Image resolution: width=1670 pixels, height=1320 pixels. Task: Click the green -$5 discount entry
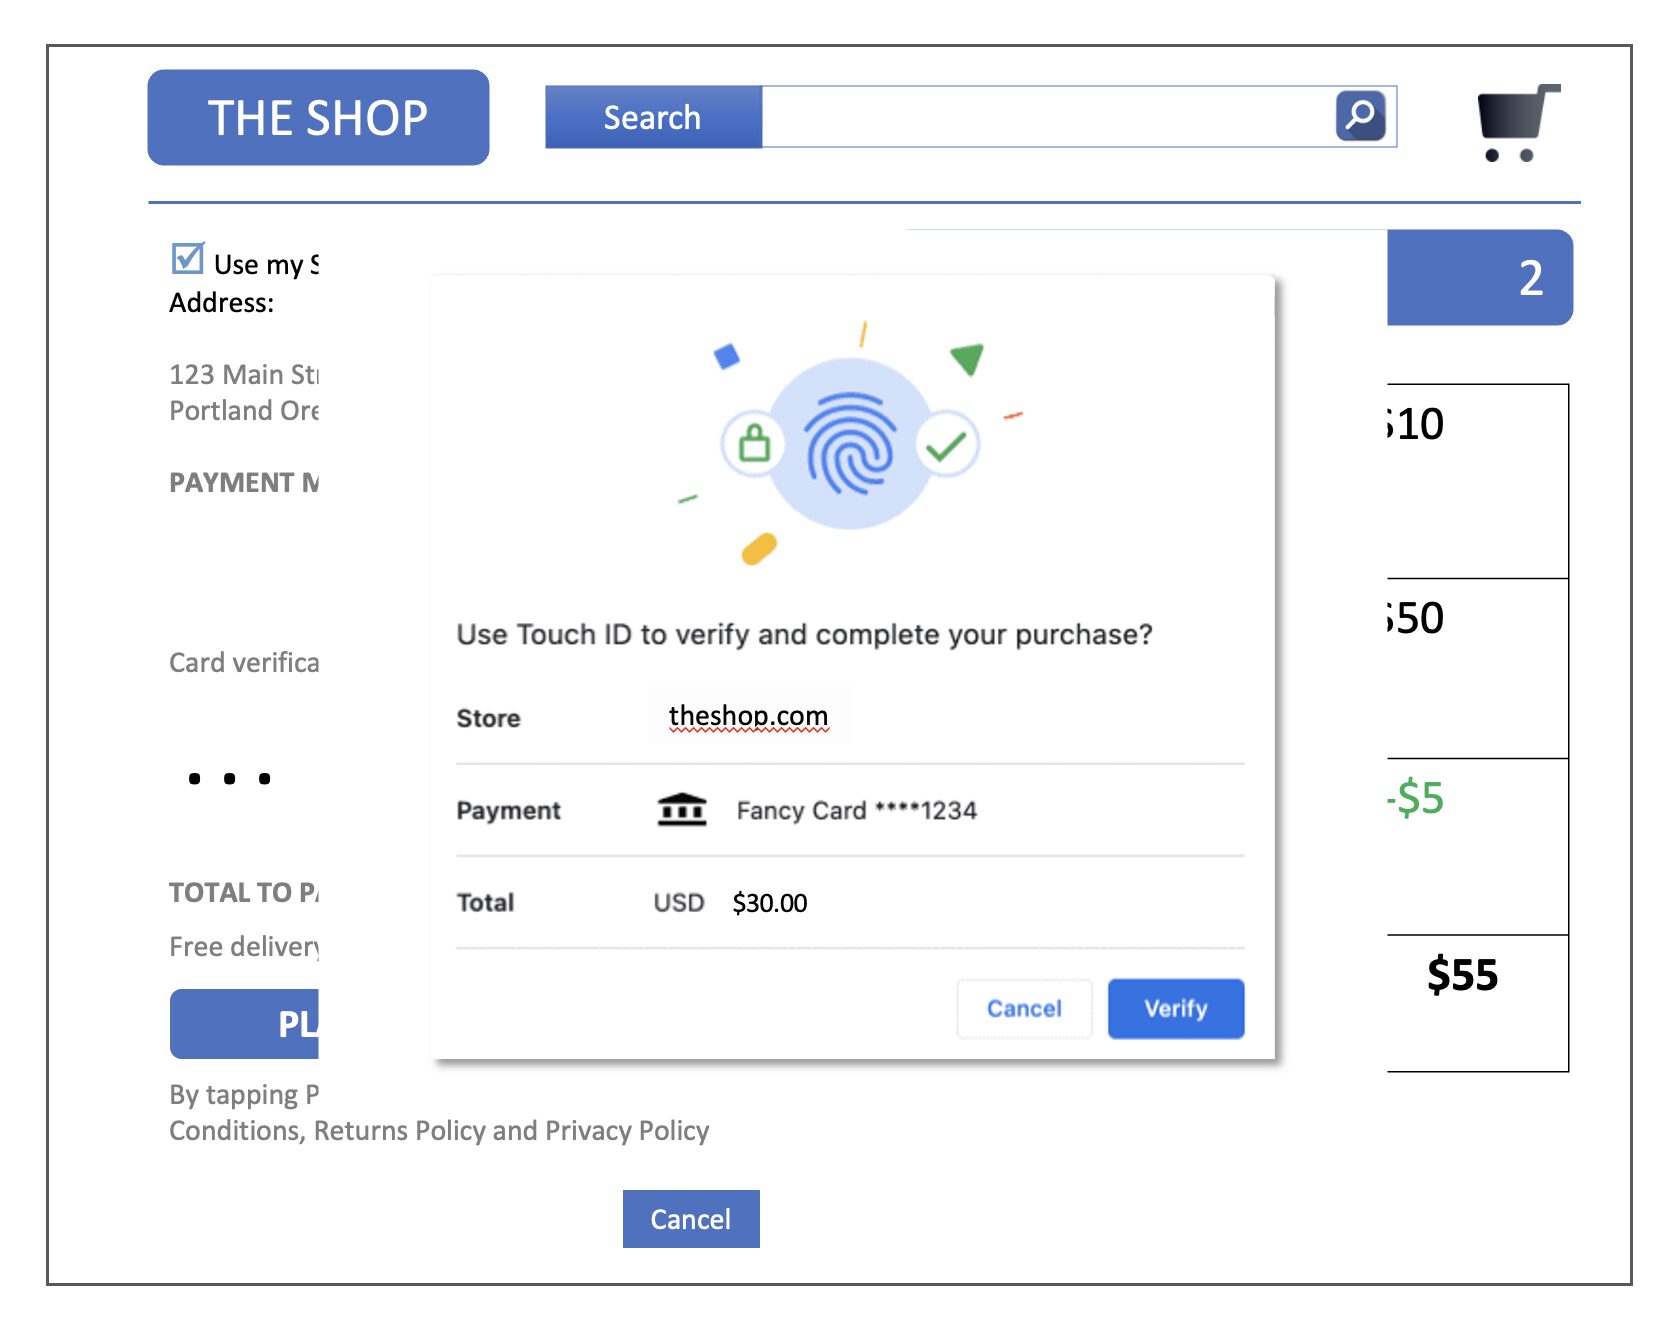(x=1415, y=798)
